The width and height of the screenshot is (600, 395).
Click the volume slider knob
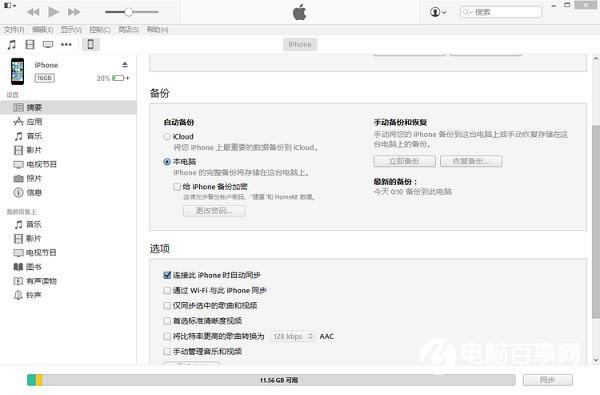click(129, 12)
